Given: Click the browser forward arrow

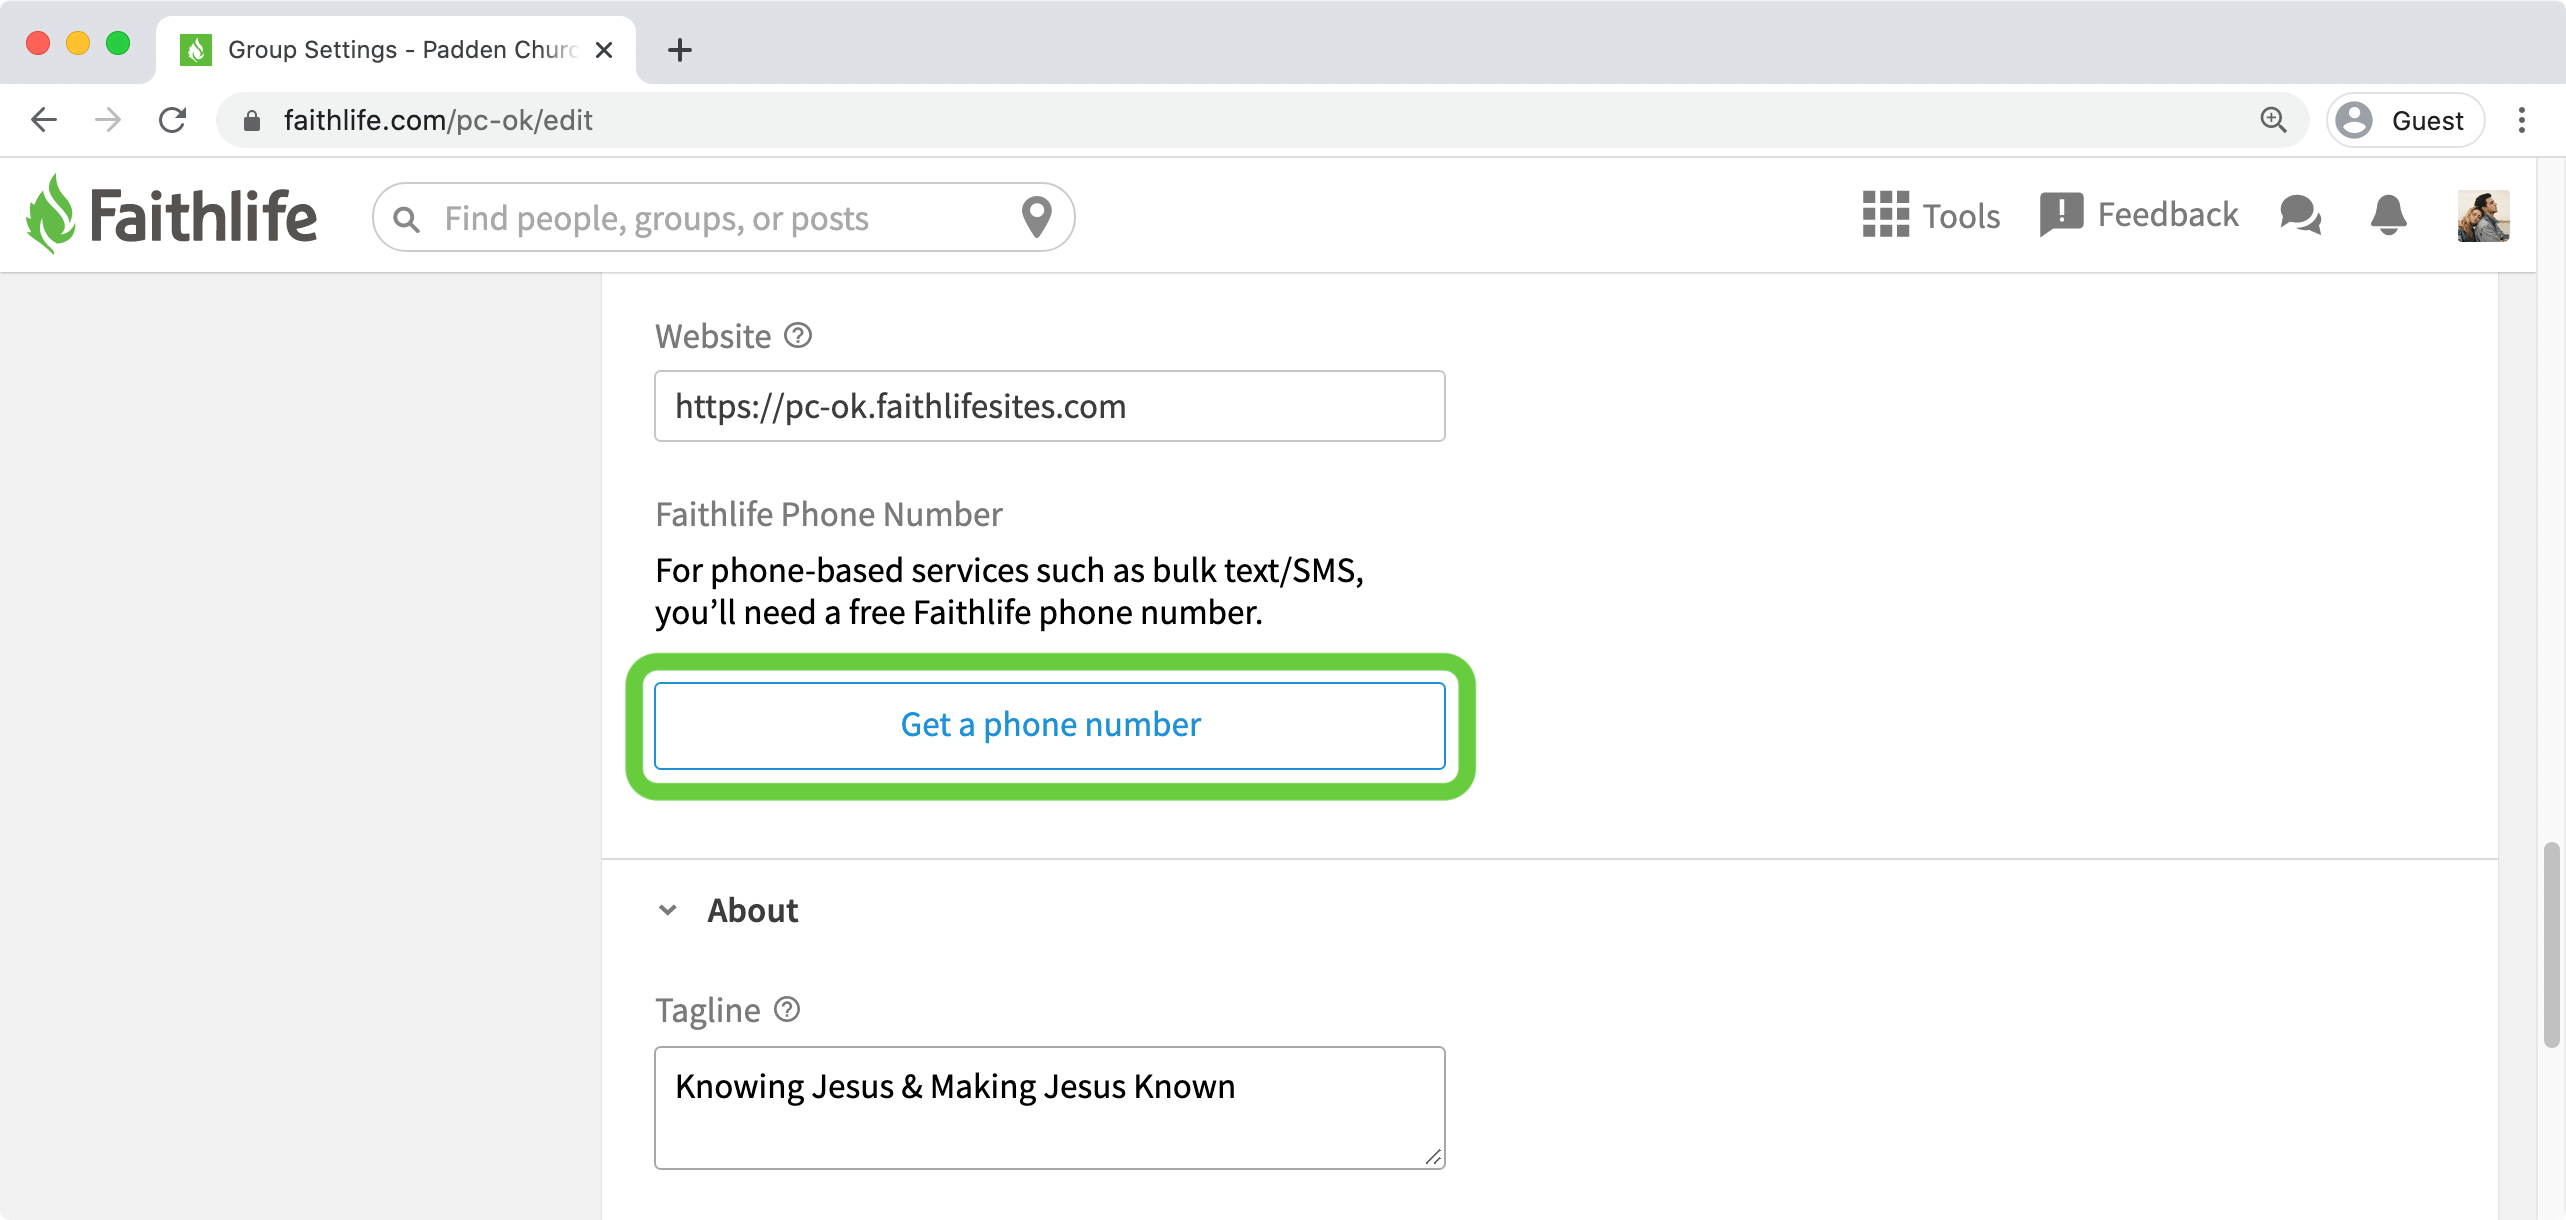Looking at the screenshot, I should click(108, 120).
